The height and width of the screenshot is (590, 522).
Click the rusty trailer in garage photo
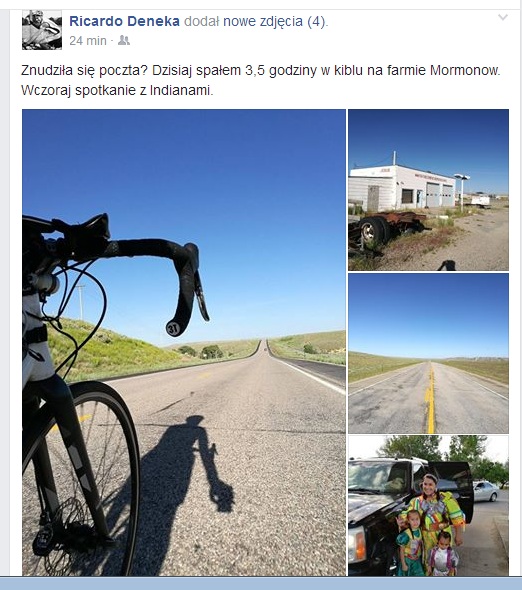point(388,228)
